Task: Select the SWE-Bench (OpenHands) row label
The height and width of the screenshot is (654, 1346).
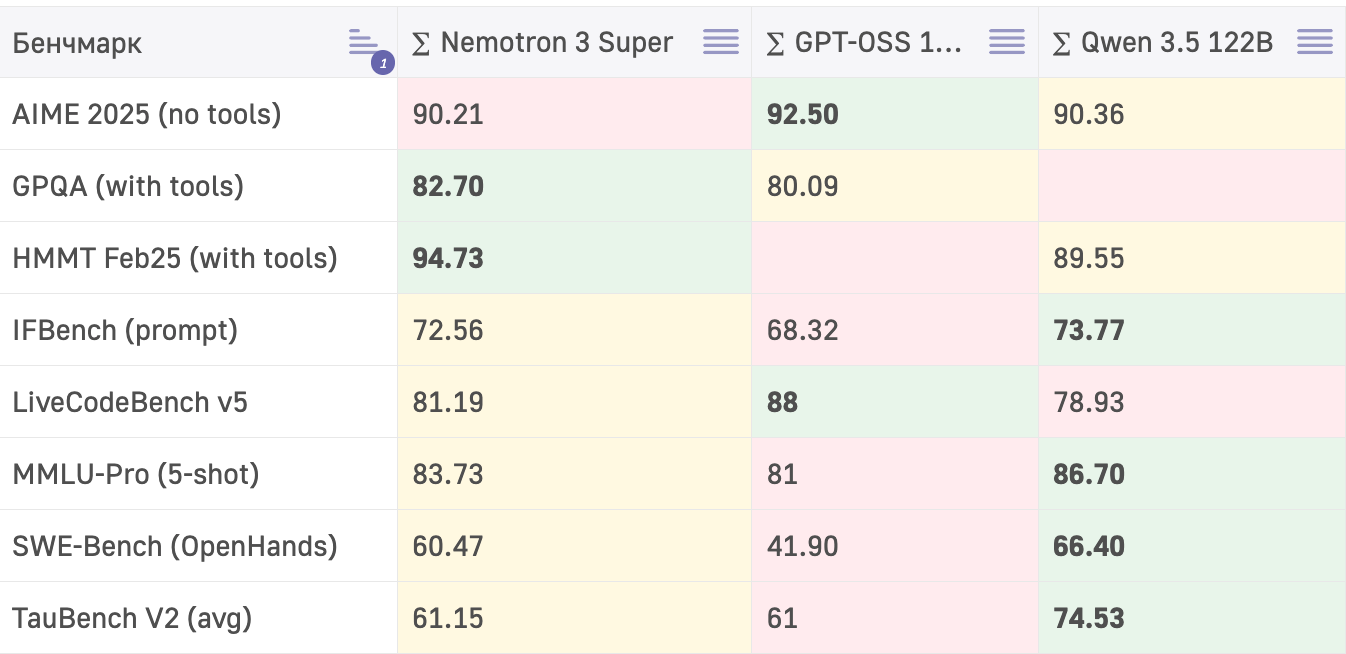Action: (175, 546)
